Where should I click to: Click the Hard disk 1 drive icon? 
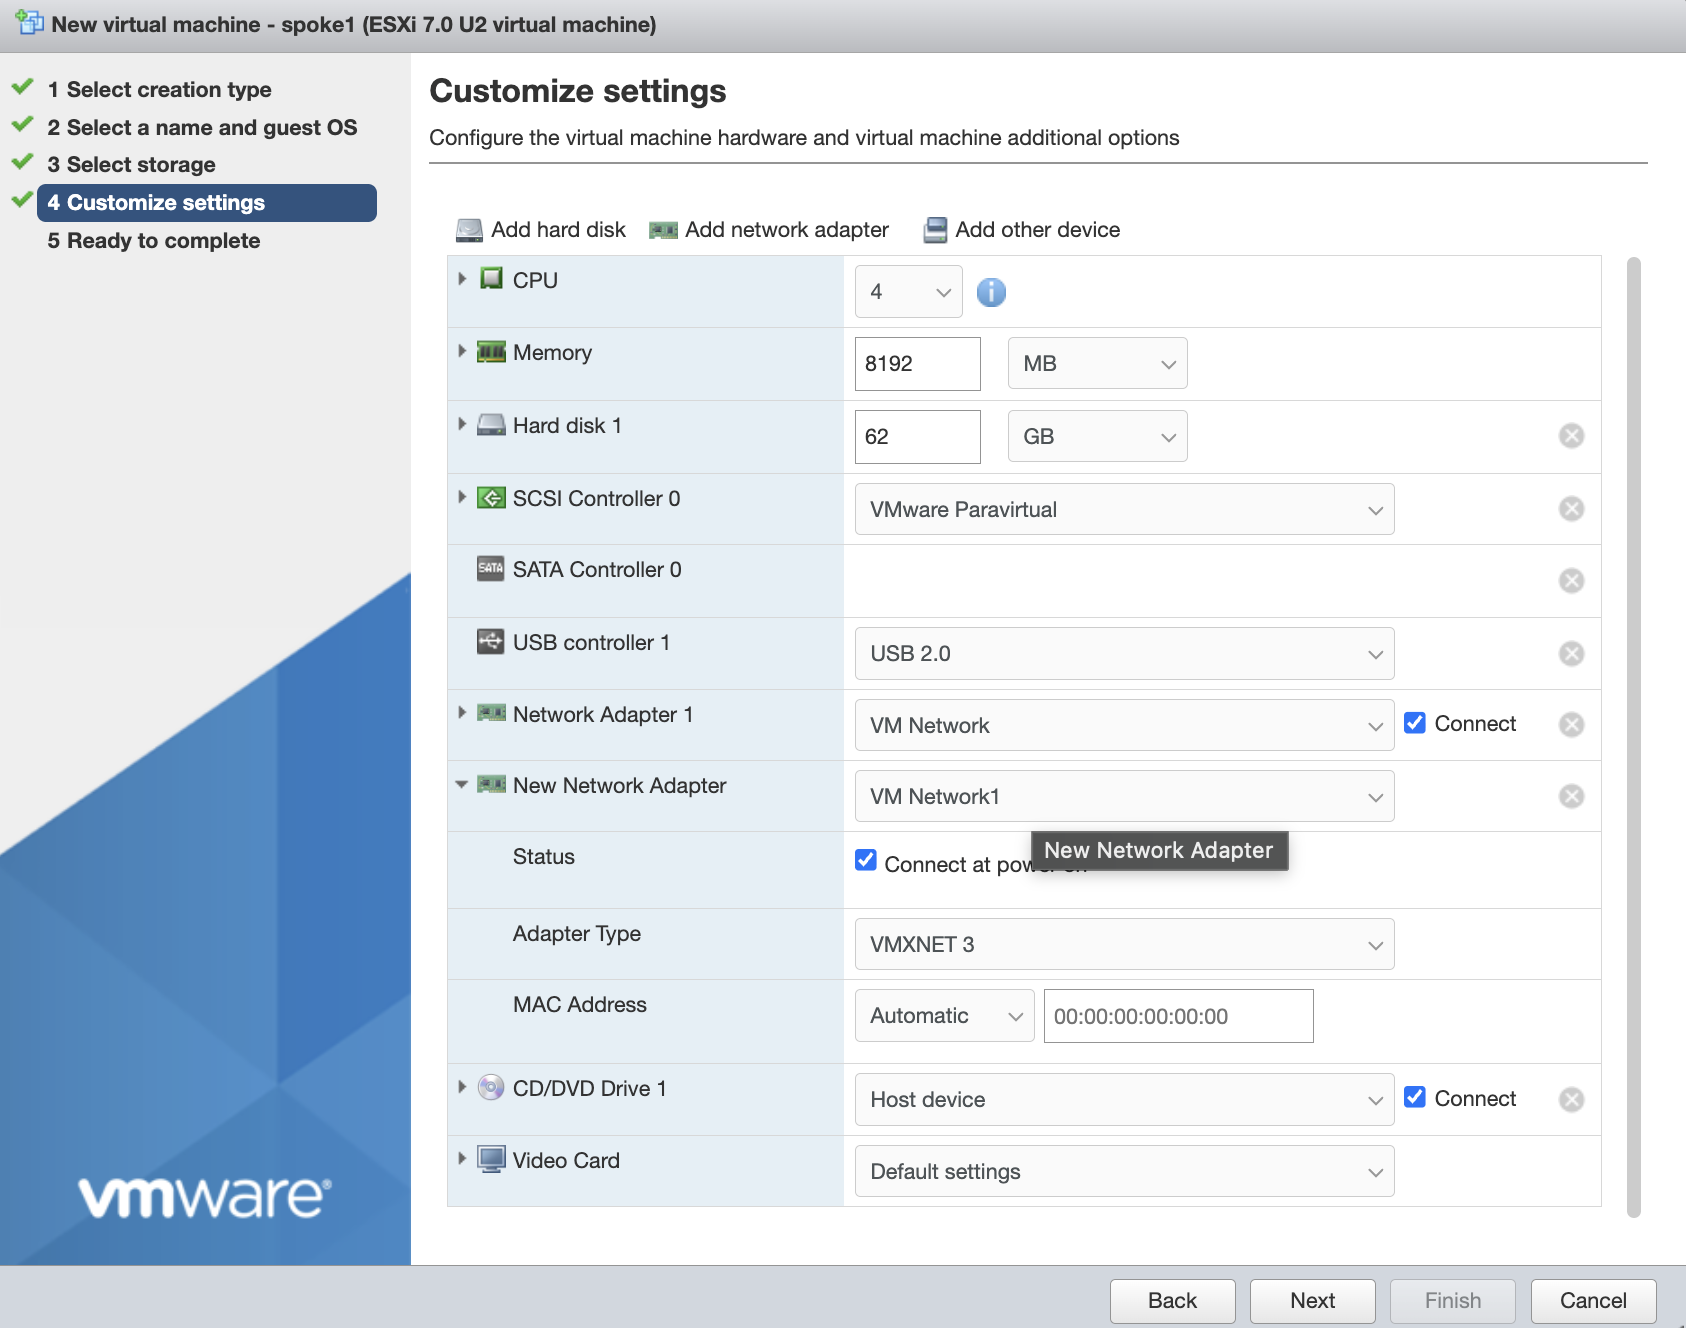point(491,425)
